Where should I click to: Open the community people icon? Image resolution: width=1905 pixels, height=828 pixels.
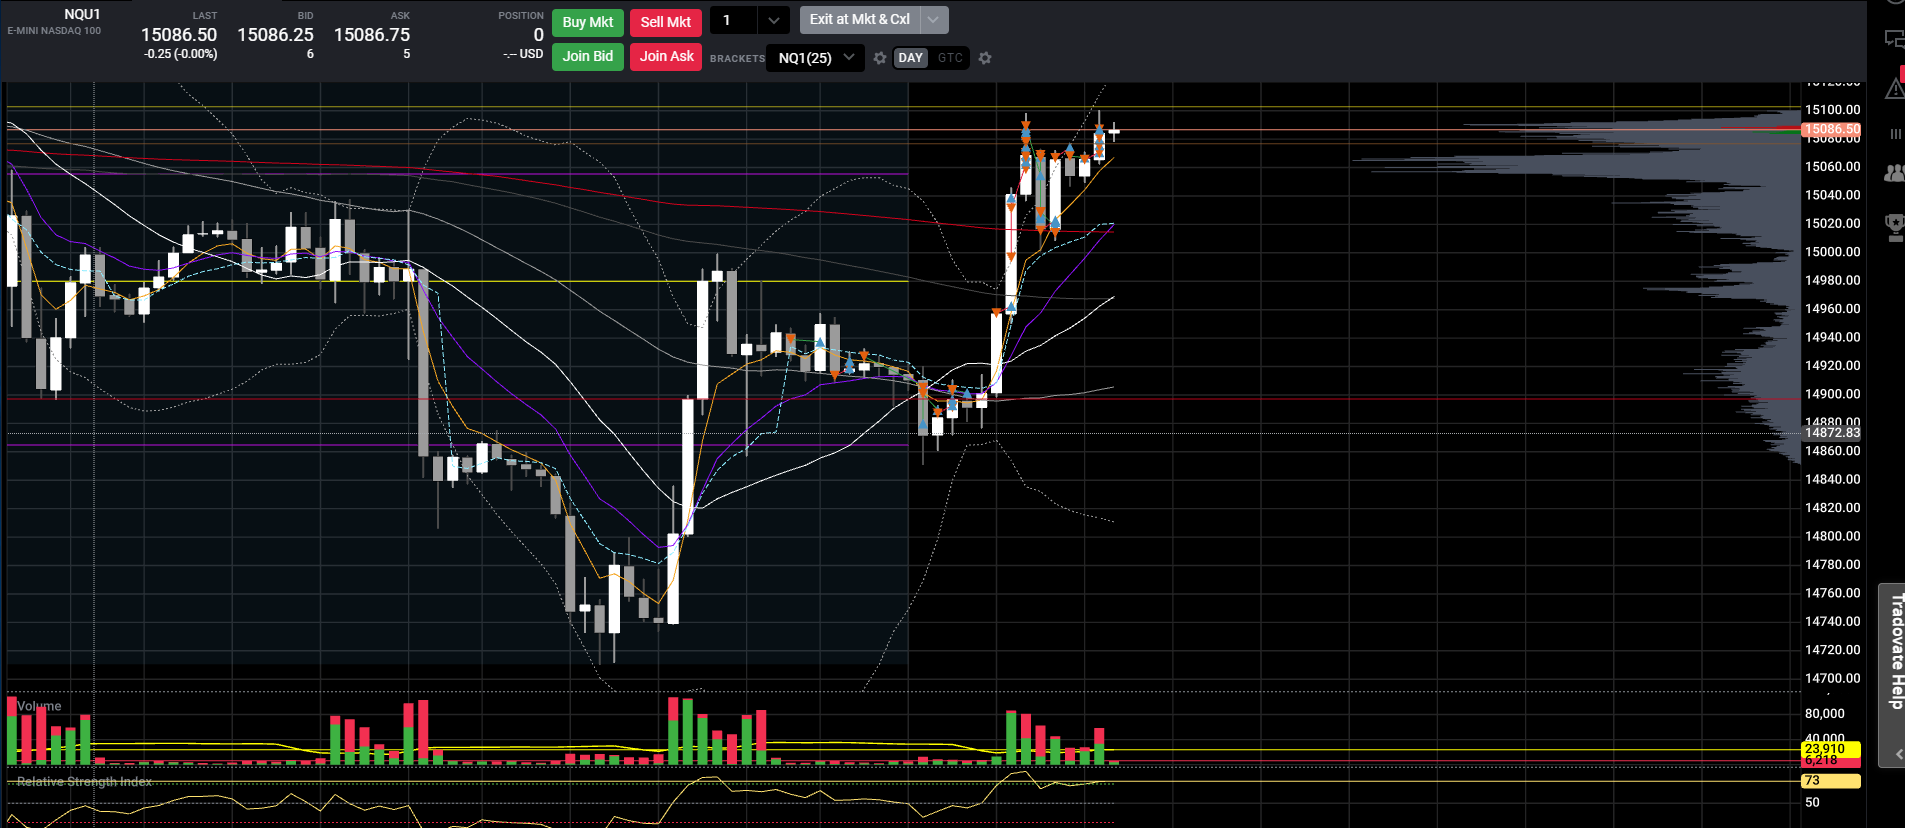(x=1894, y=173)
